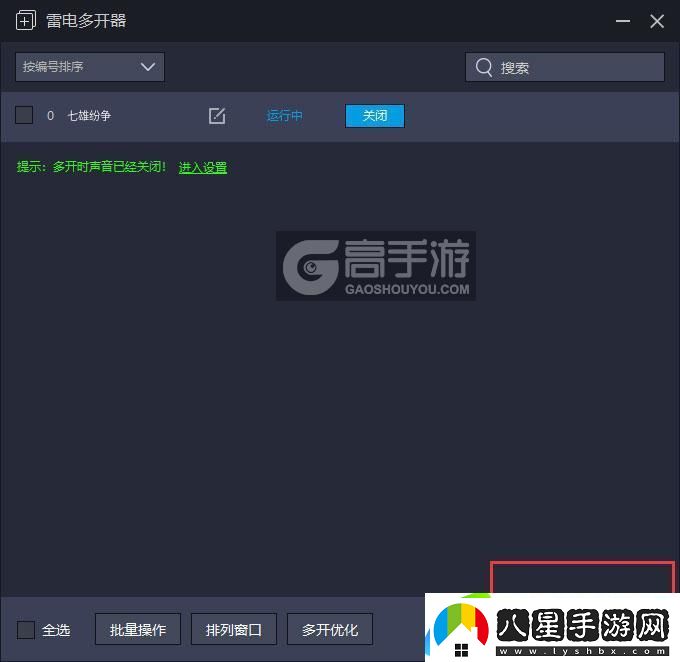The height and width of the screenshot is (662, 680).
Task: Click the 多开优化 button
Action: [x=330, y=629]
